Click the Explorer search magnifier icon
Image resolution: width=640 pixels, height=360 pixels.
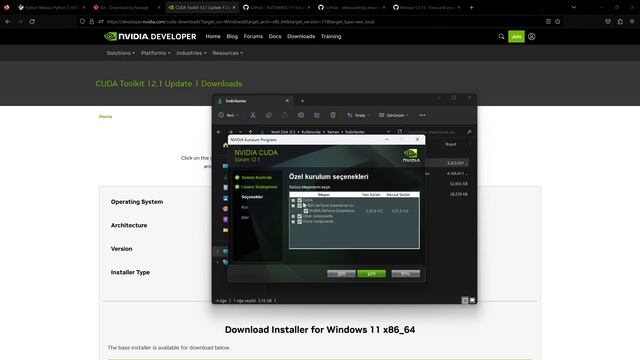(x=469, y=132)
